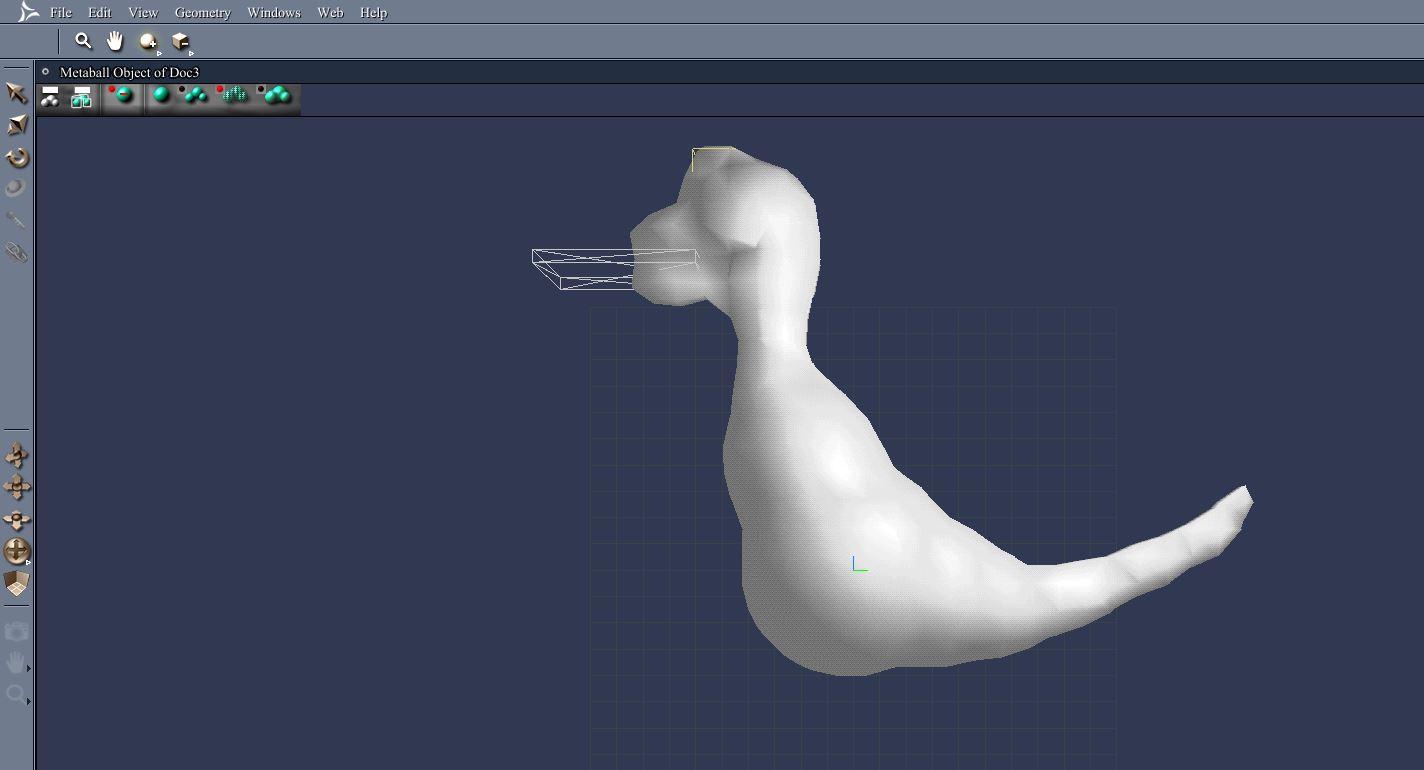This screenshot has width=1424, height=770.
Task: Open the File menu
Action: pyautogui.click(x=61, y=12)
